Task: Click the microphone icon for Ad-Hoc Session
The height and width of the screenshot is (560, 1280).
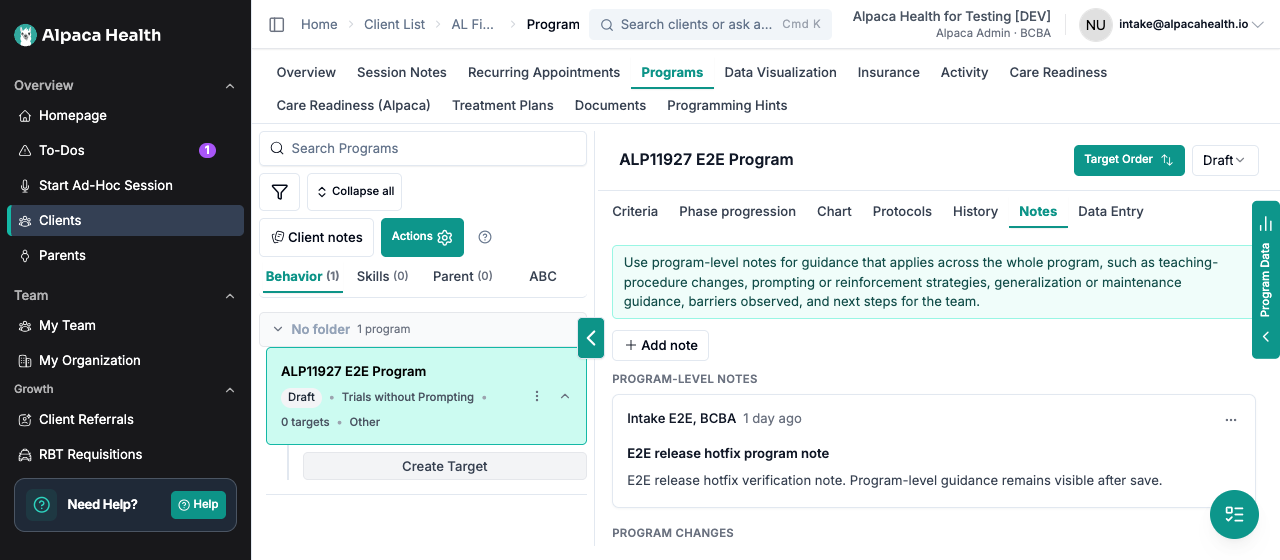Action: tap(26, 186)
